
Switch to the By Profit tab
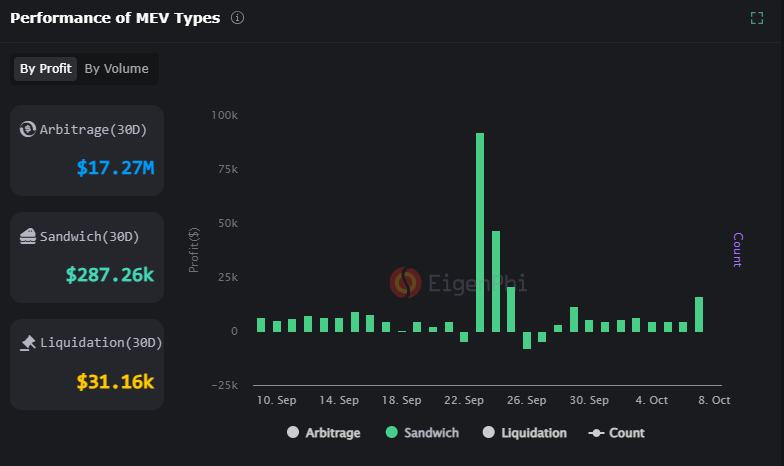point(46,69)
